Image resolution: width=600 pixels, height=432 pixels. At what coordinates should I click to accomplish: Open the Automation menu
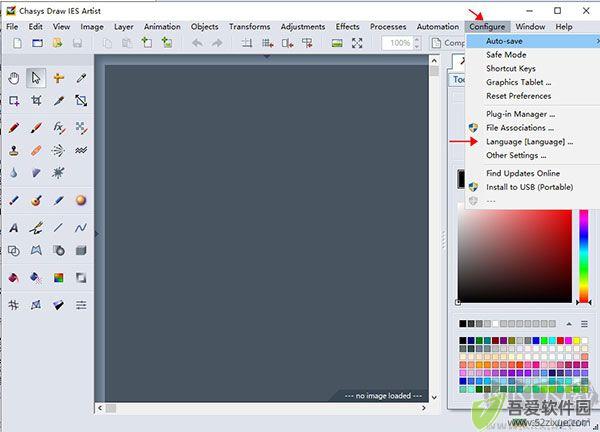tap(438, 27)
